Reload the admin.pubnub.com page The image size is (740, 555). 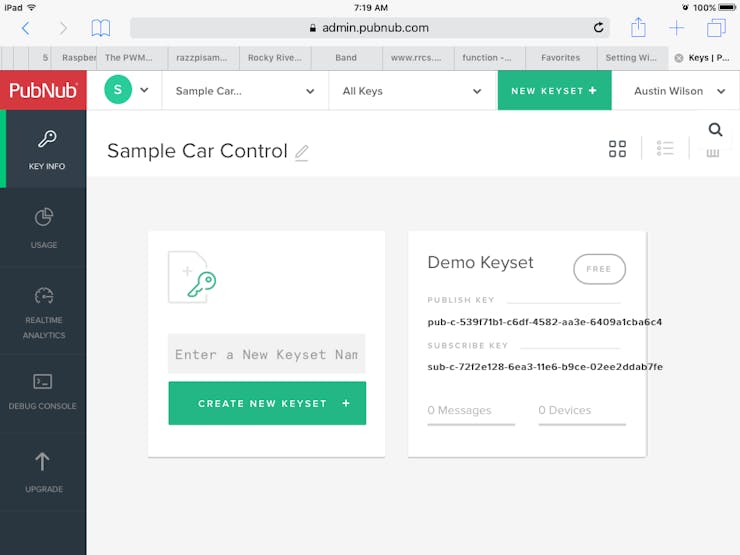(x=598, y=28)
